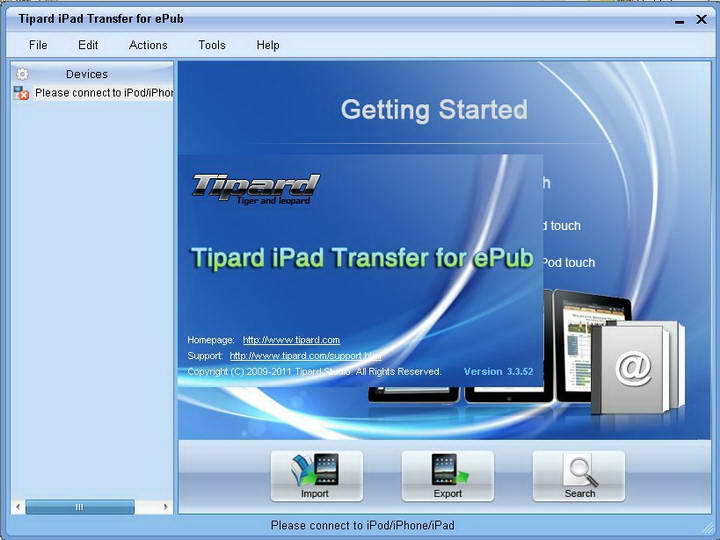The height and width of the screenshot is (540, 720).
Task: Open the Edit menu
Action: (x=88, y=45)
